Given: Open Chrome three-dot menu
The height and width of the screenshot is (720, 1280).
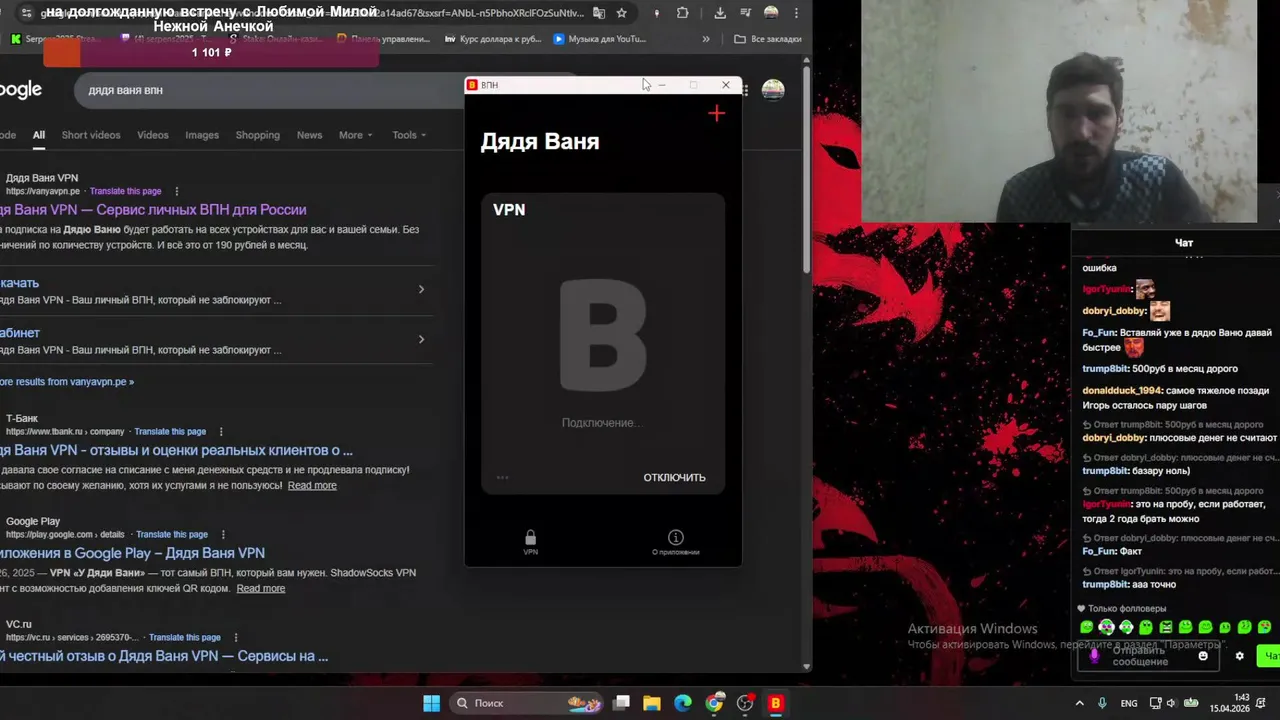Looking at the screenshot, I should 797,13.
